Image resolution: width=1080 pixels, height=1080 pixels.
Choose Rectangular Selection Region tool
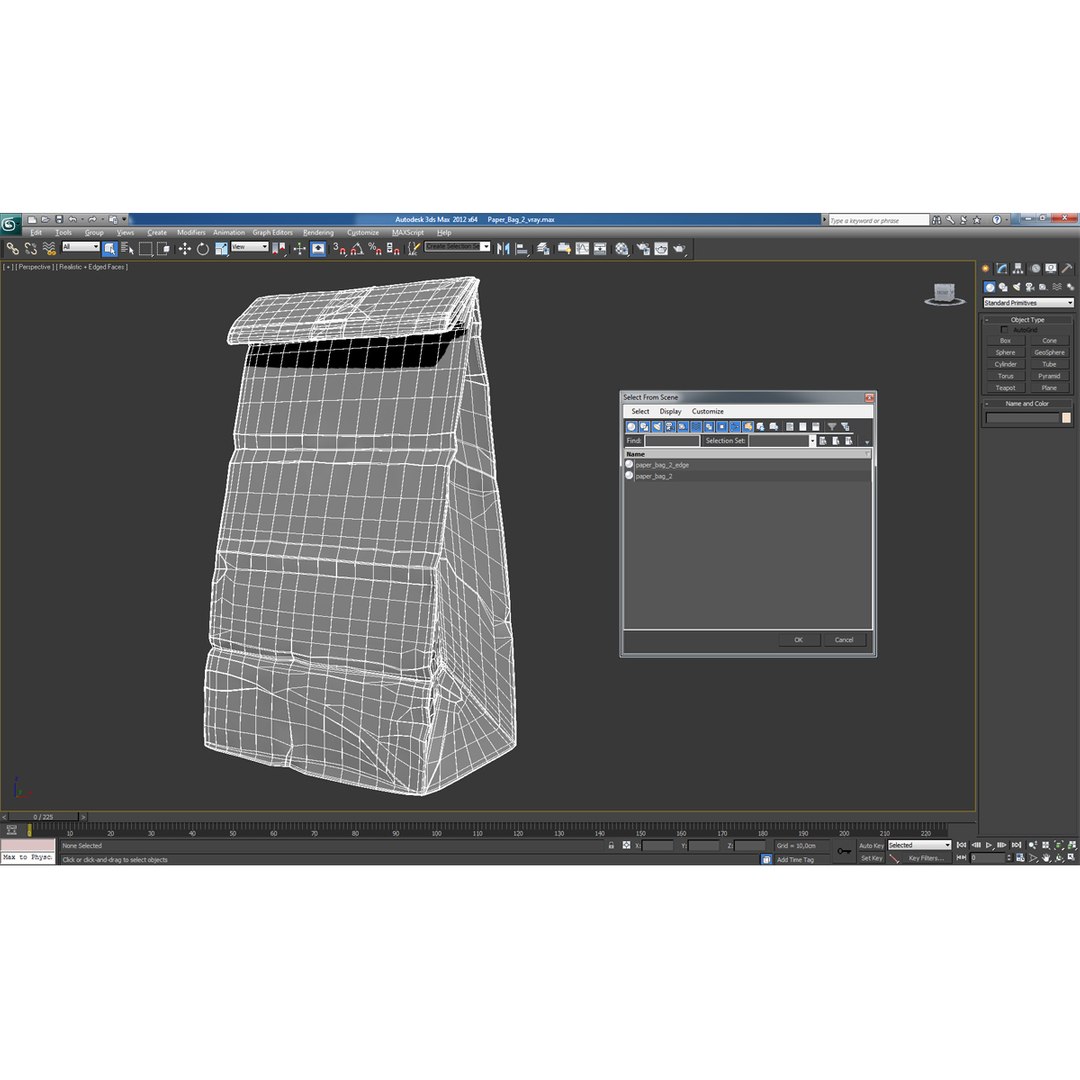coord(145,249)
